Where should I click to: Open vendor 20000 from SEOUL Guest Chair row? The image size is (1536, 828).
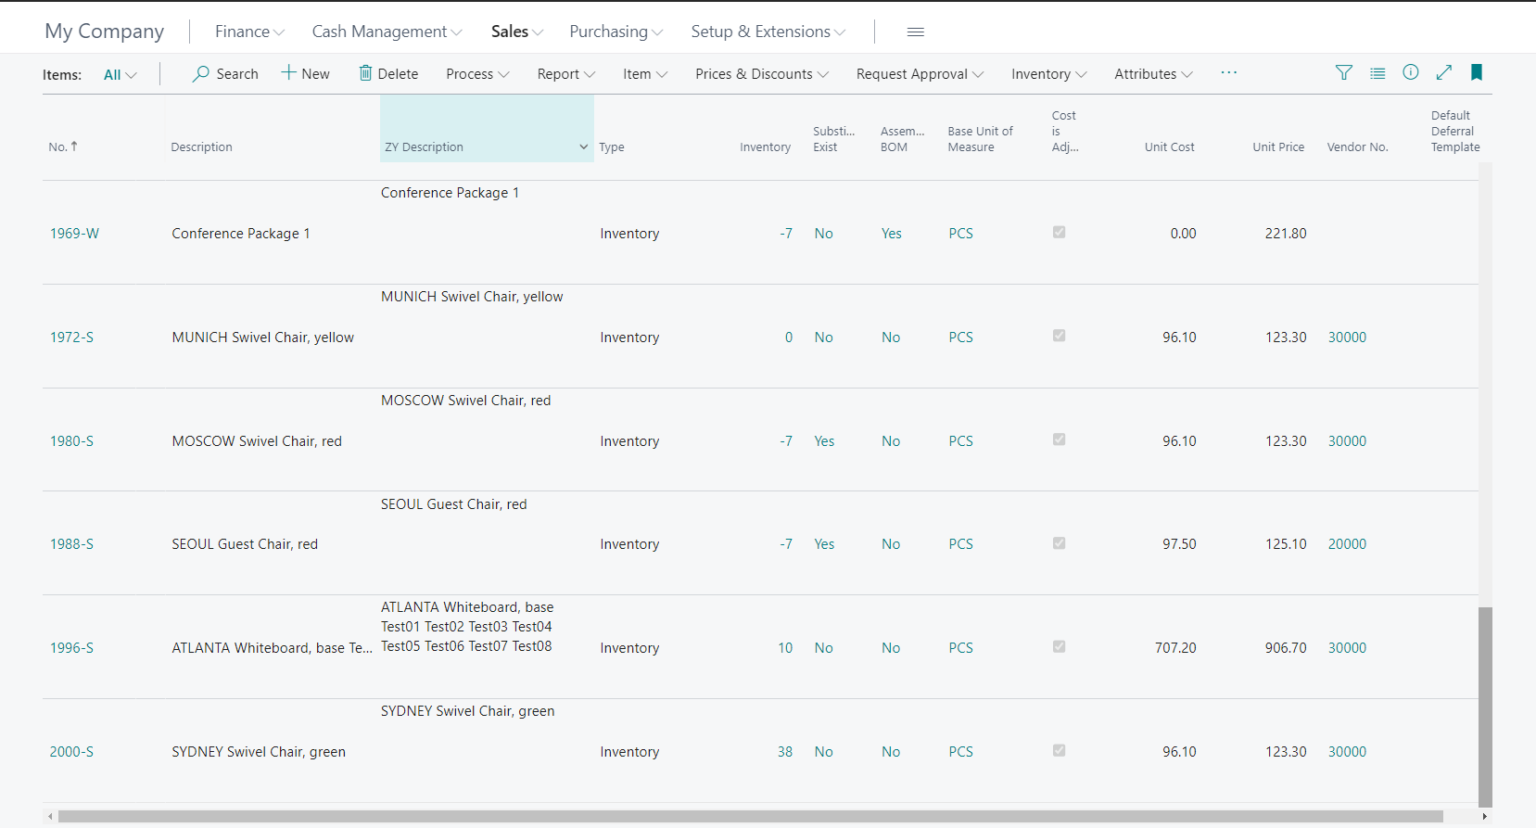click(x=1347, y=543)
